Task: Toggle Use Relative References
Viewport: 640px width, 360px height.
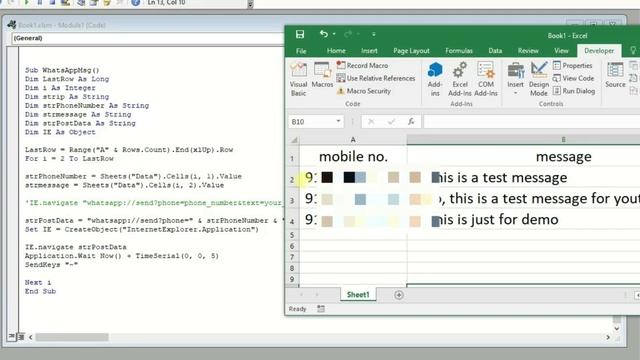Action: pyautogui.click(x=376, y=78)
